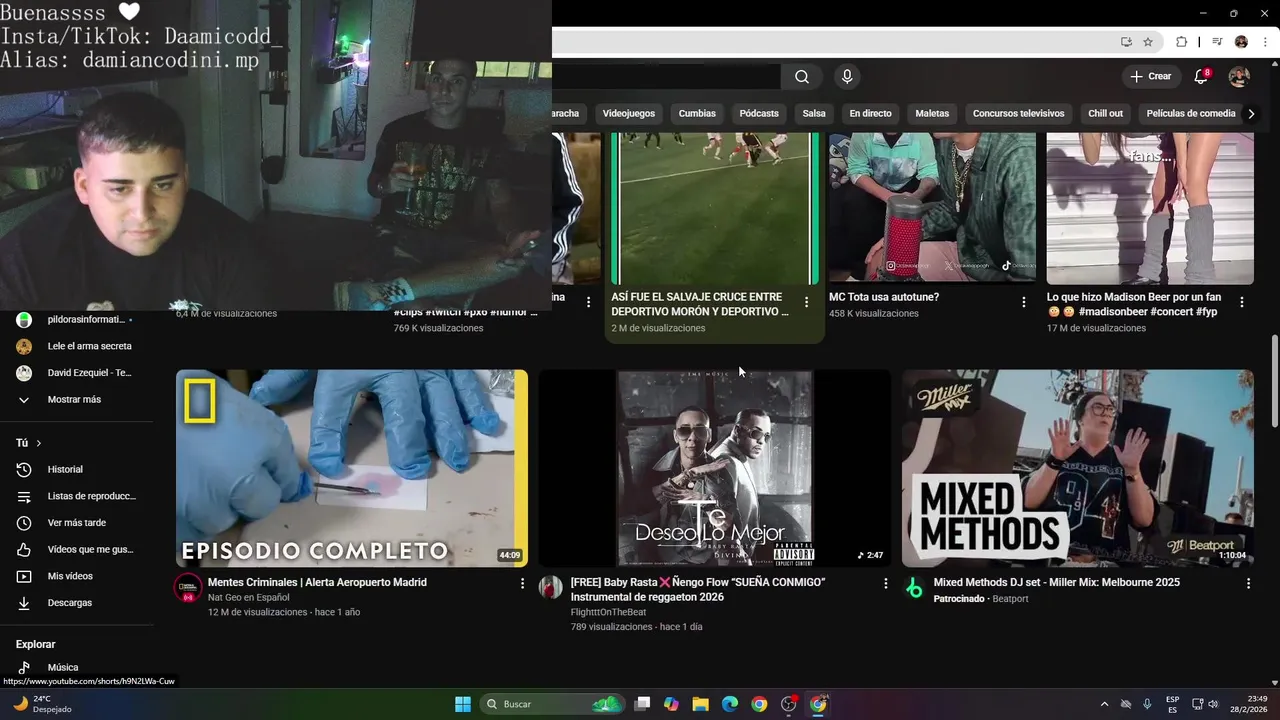The width and height of the screenshot is (1280, 720).
Task: Click the Crear button
Action: [1150, 77]
